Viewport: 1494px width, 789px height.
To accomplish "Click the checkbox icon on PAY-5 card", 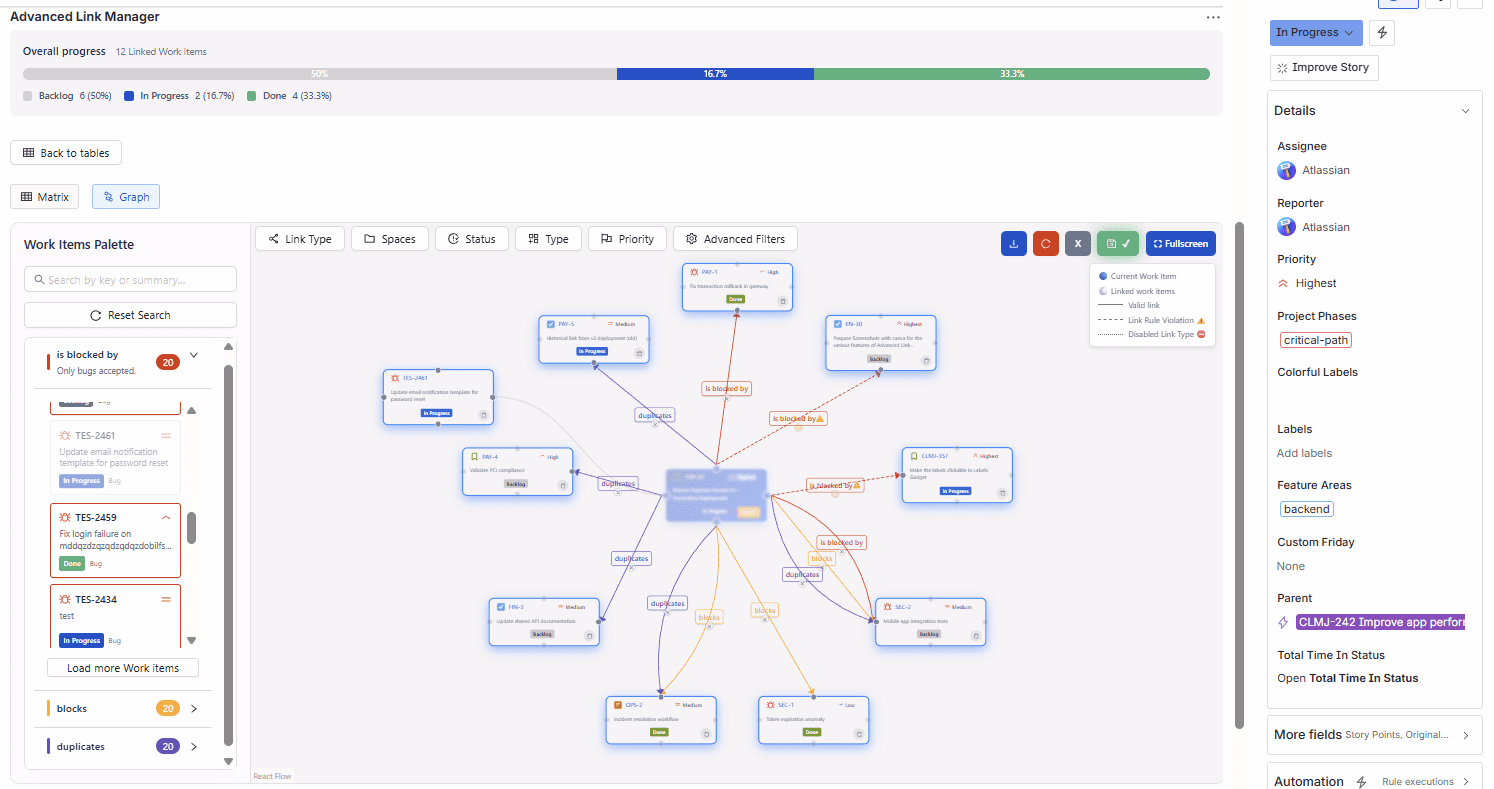I will click(x=548, y=323).
